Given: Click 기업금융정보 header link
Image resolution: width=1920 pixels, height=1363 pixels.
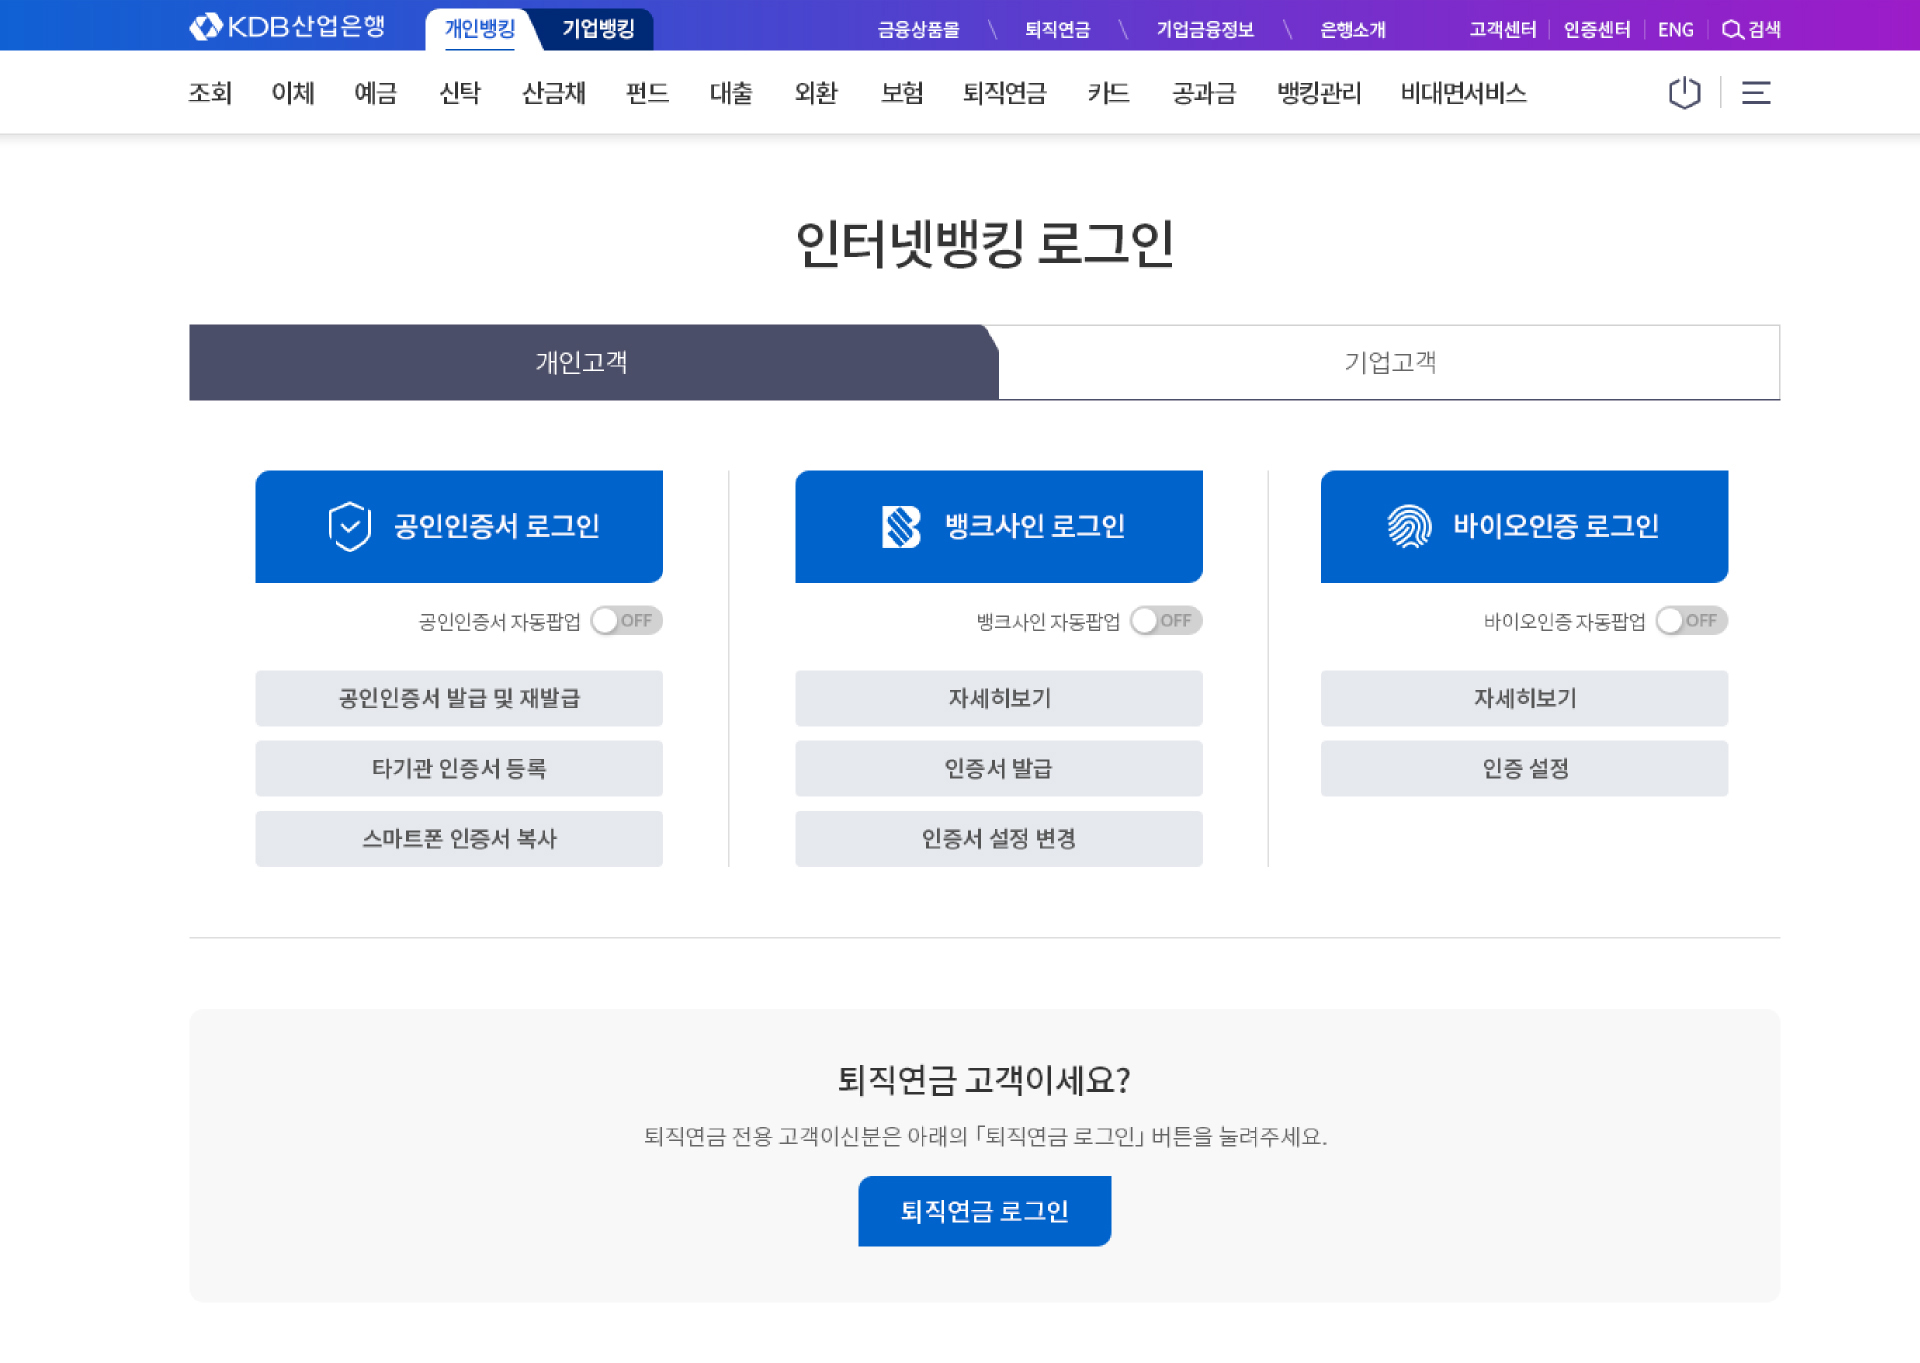Looking at the screenshot, I should coord(1205,30).
